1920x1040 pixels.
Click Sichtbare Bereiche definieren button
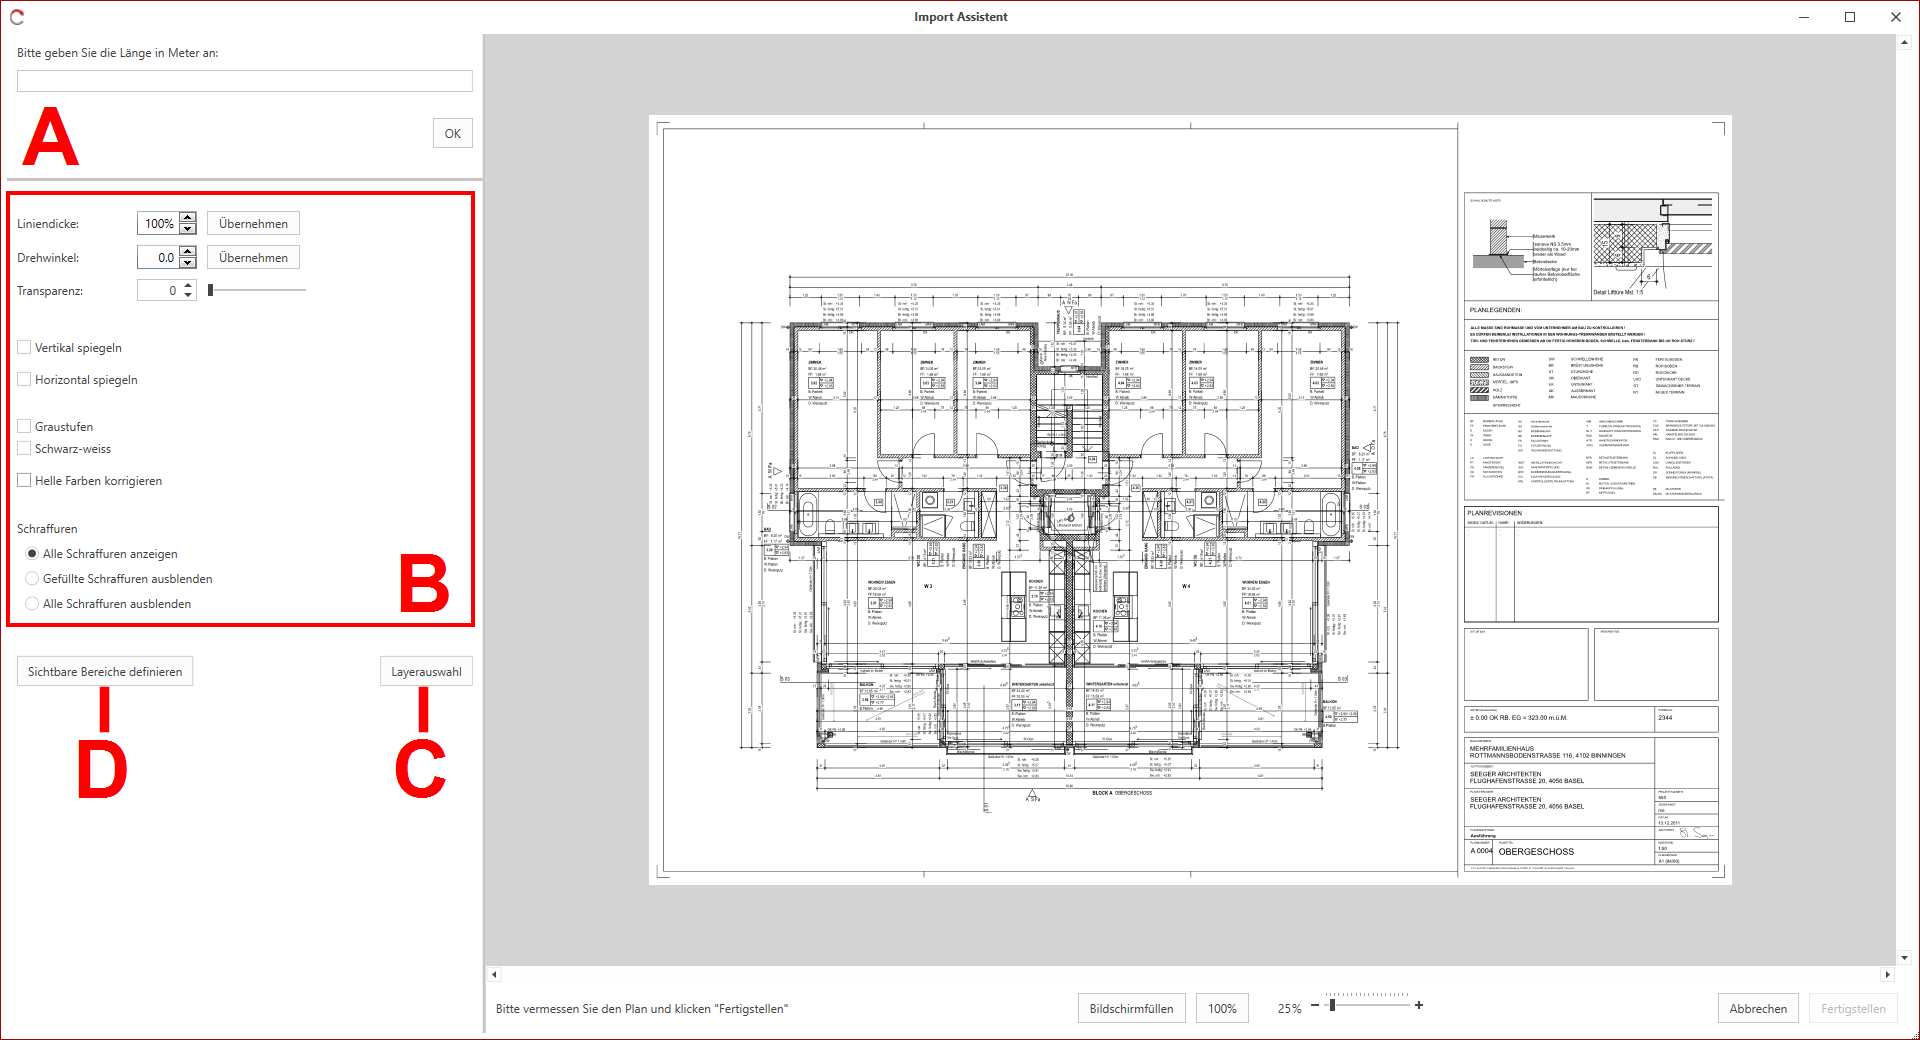105,672
